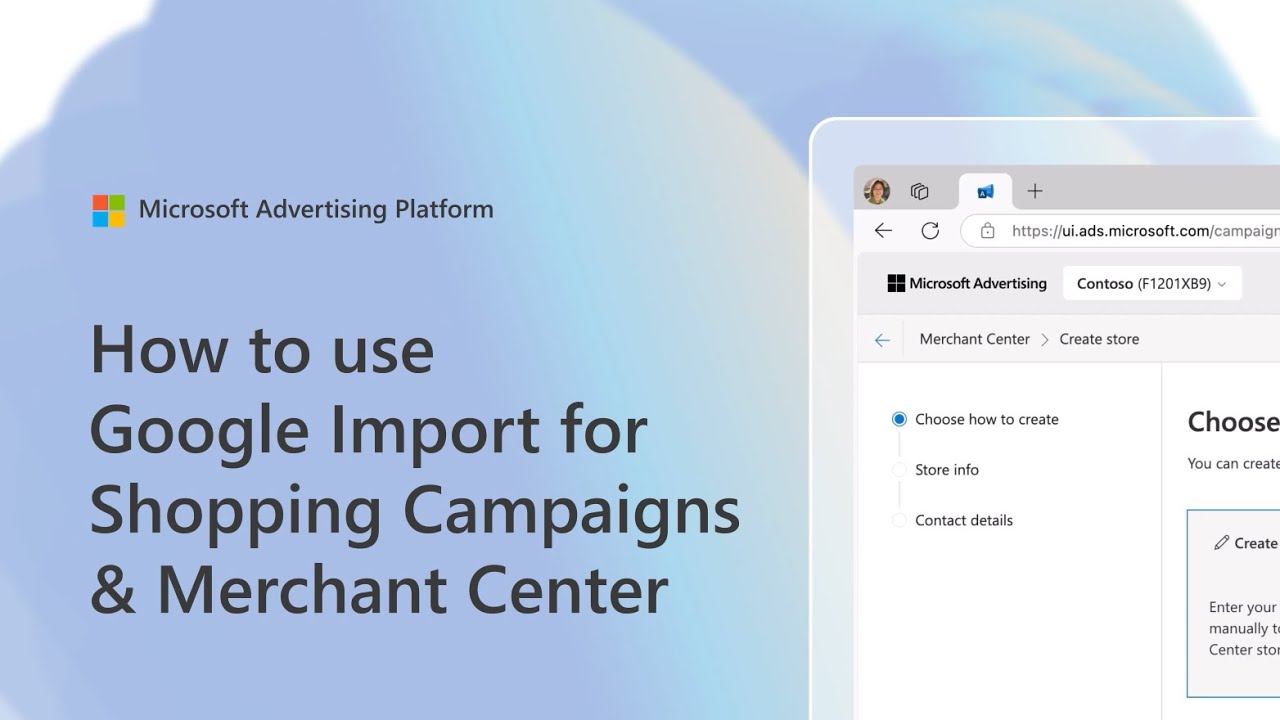Screen dimensions: 1280x720
Task: Click the Microsoft Advertising logo
Action: point(967,283)
